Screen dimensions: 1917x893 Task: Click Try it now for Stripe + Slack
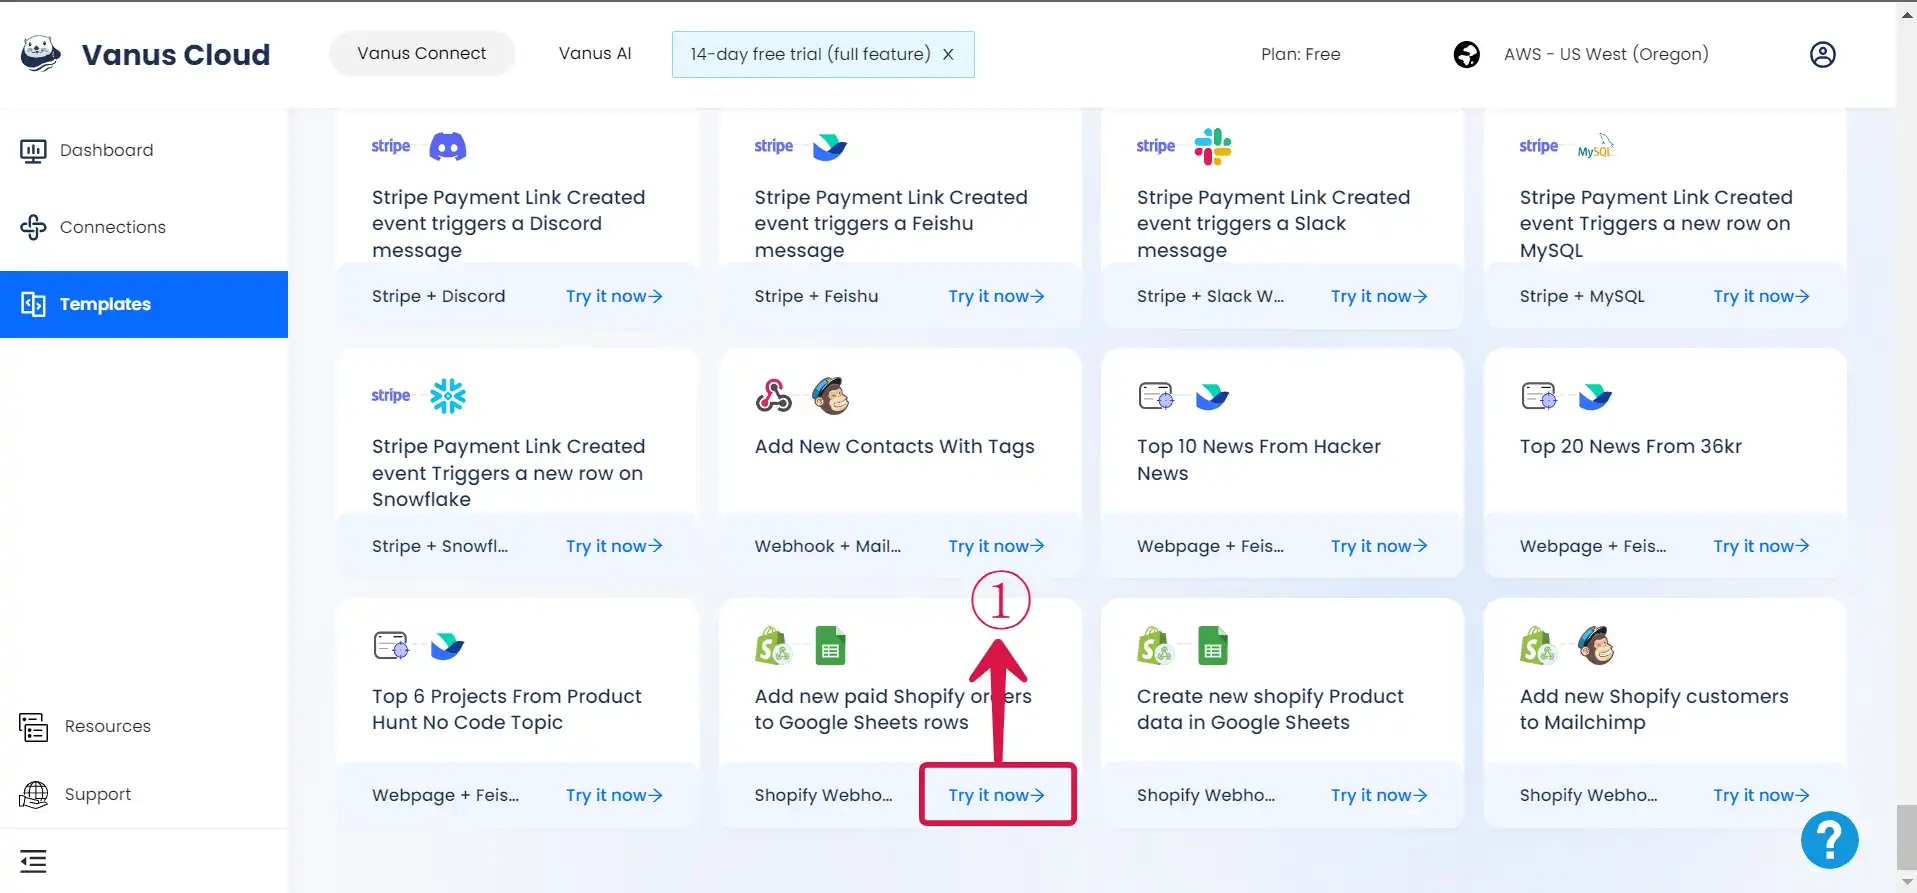pos(1379,296)
